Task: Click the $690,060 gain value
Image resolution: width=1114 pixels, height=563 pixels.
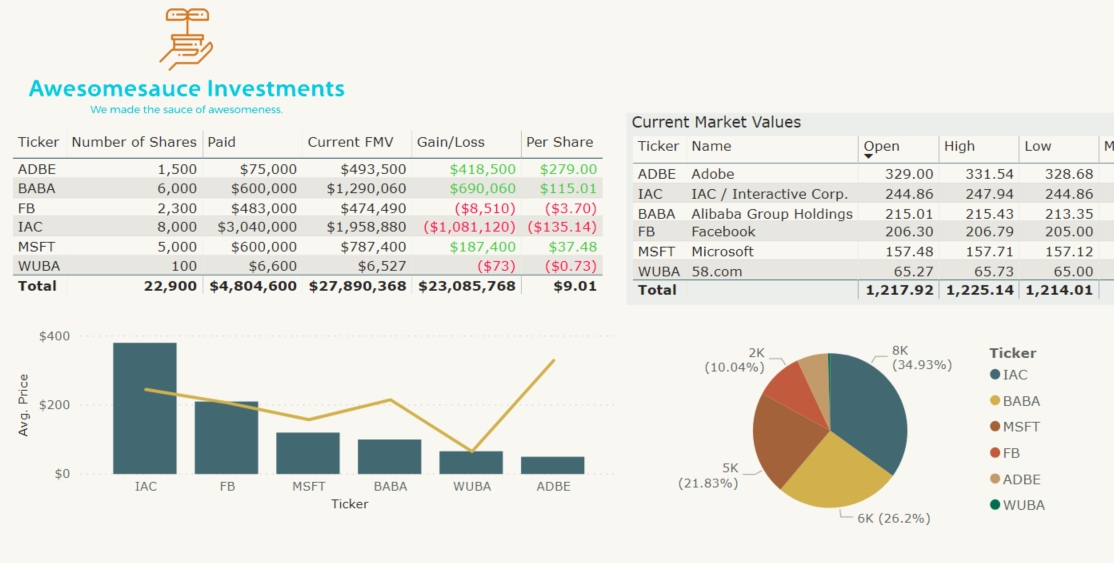Action: 482,188
